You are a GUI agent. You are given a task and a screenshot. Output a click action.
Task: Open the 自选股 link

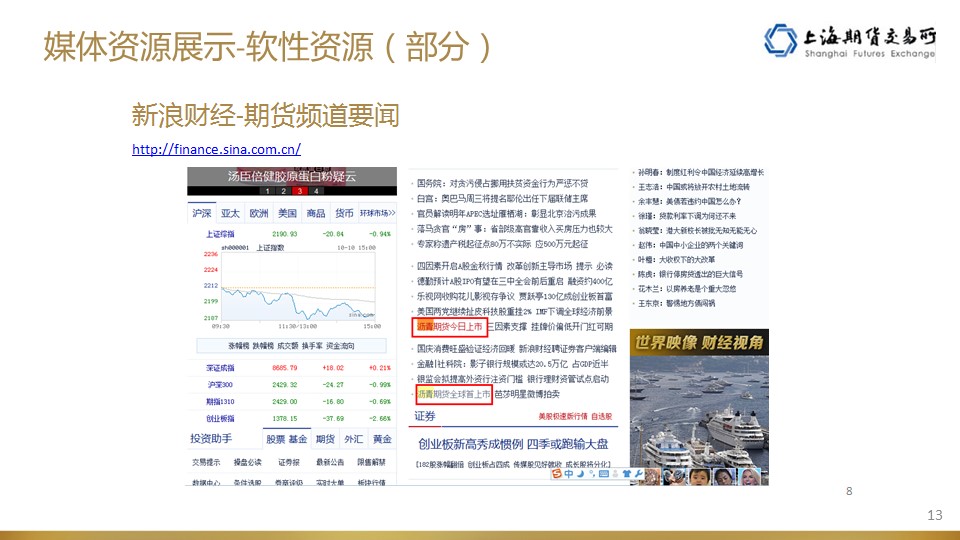(601, 416)
